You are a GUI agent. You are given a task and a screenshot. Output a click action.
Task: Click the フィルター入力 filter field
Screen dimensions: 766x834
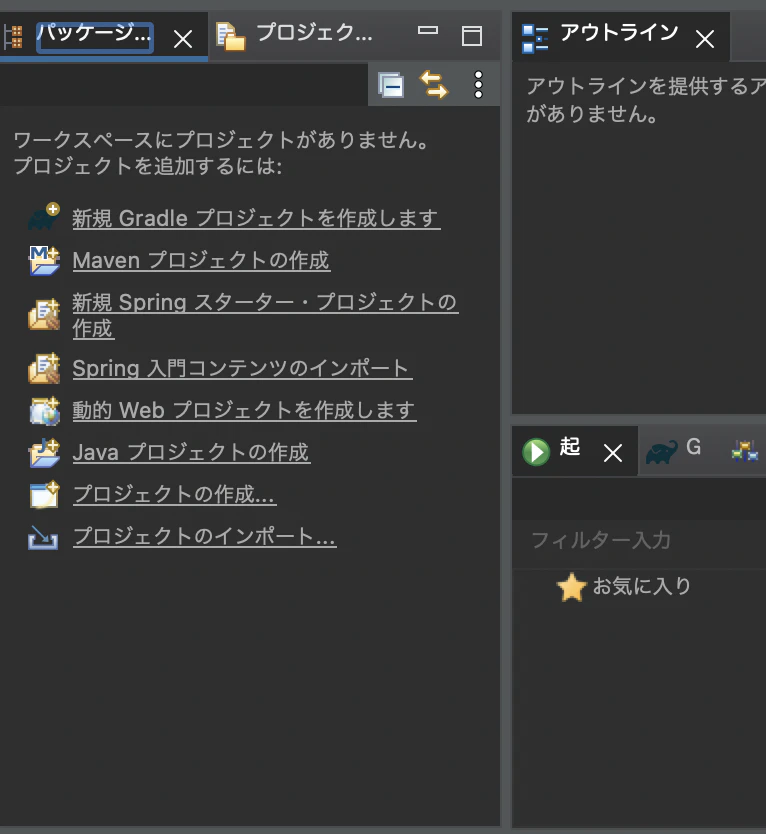(639, 541)
